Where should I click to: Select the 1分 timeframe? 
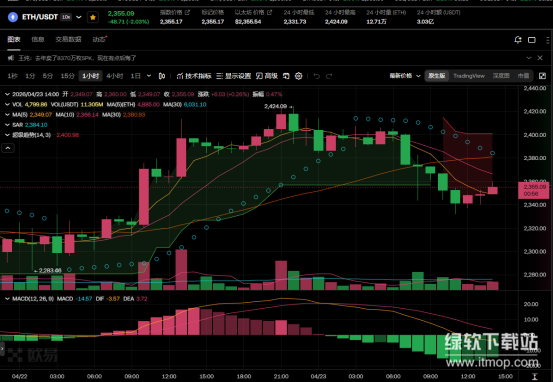point(30,76)
